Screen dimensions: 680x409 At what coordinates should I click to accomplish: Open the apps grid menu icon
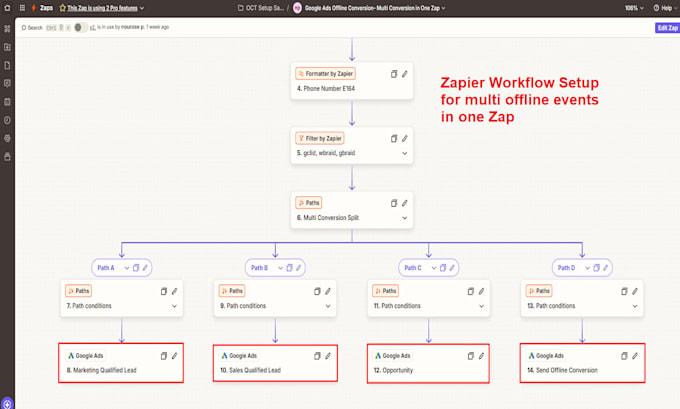22,8
